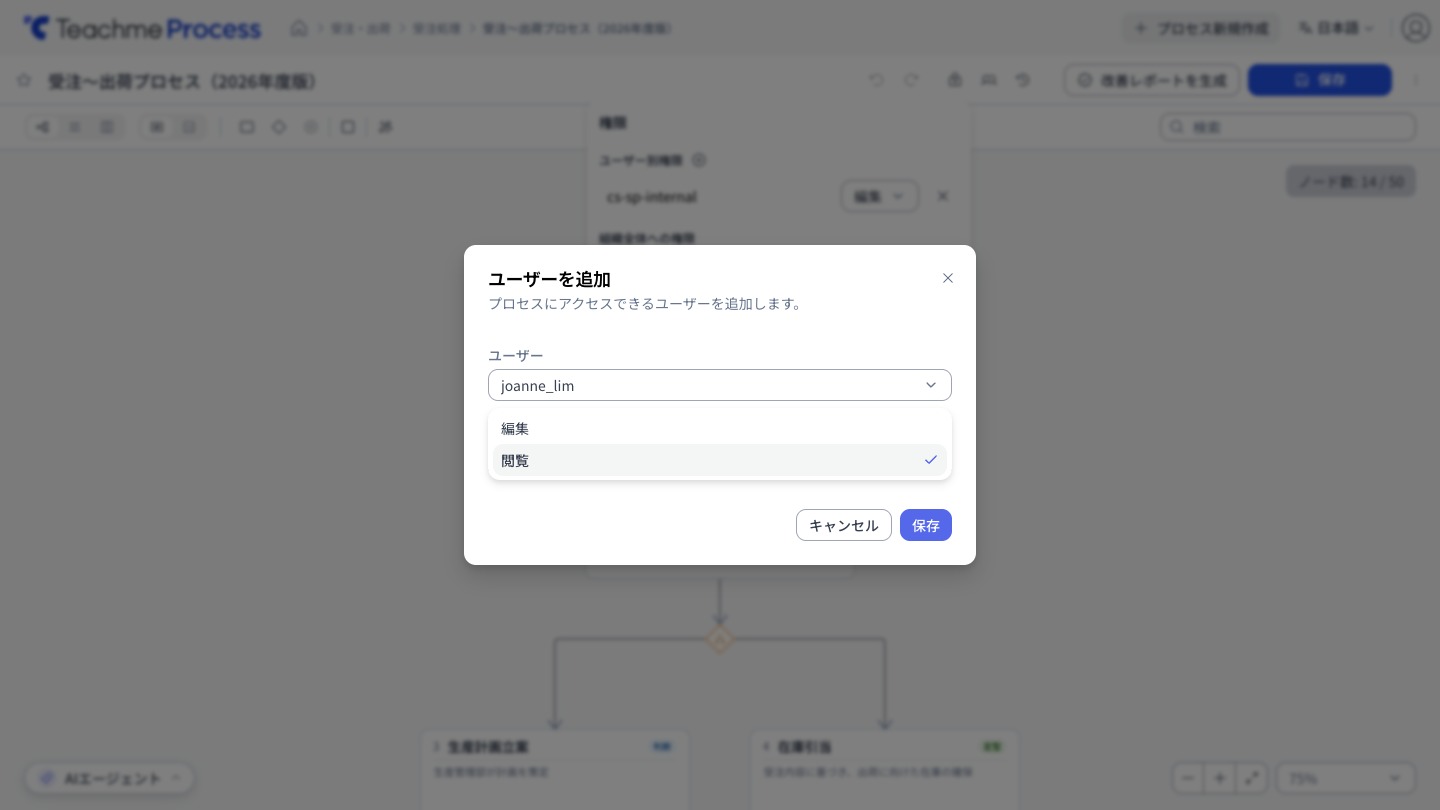The width and height of the screenshot is (1440, 810).
Task: Open the 編集 permission dropdown for cs-sp-internal
Action: coord(879,197)
